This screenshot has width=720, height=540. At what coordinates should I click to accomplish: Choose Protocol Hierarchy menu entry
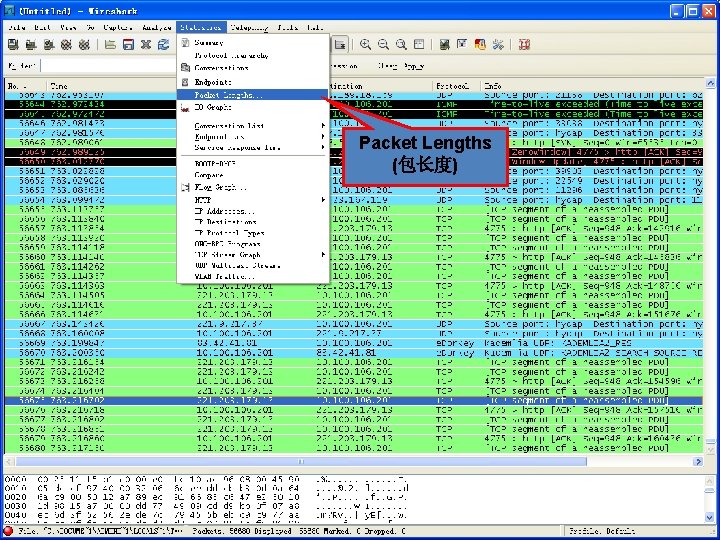coord(253,56)
